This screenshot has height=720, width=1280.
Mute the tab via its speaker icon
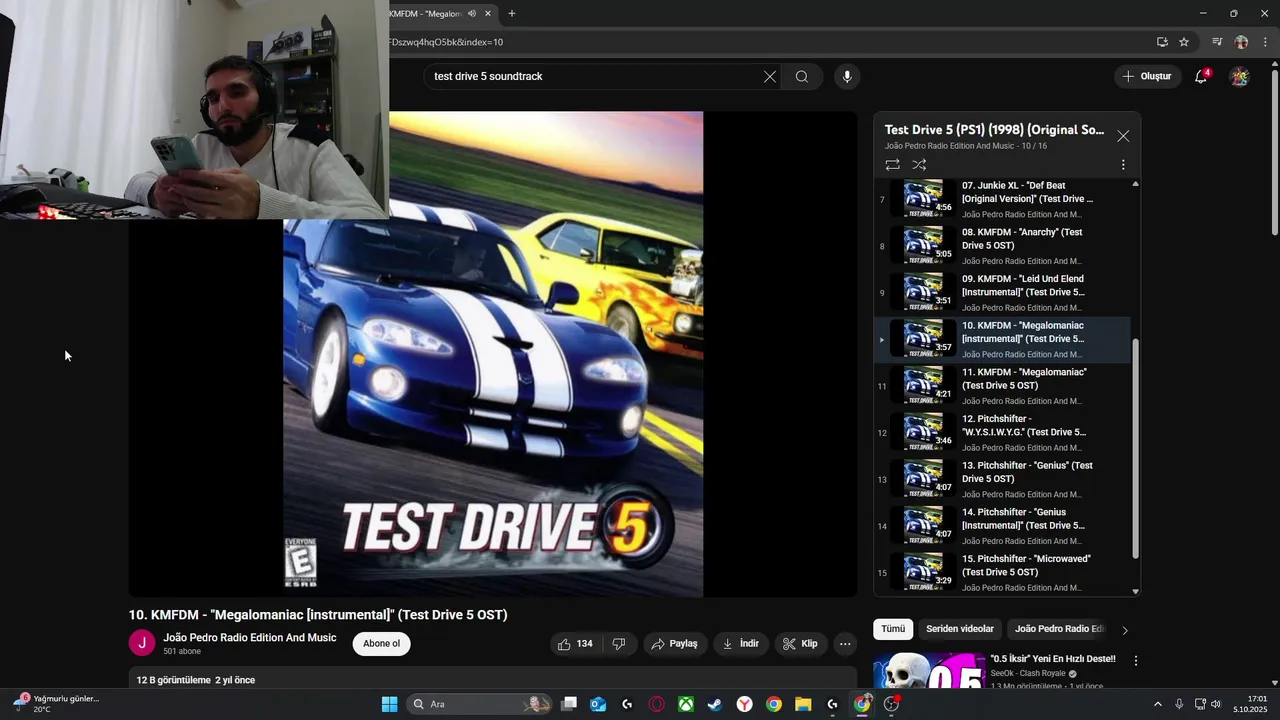click(471, 14)
